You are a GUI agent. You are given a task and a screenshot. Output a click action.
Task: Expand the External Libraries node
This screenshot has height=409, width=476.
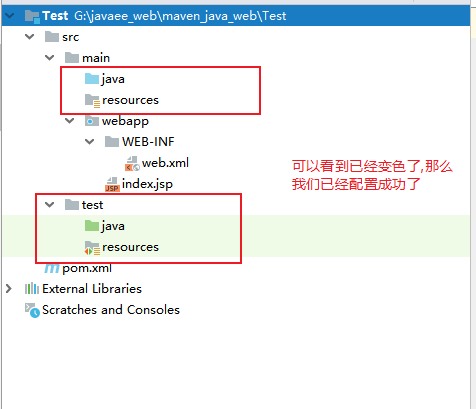9,289
